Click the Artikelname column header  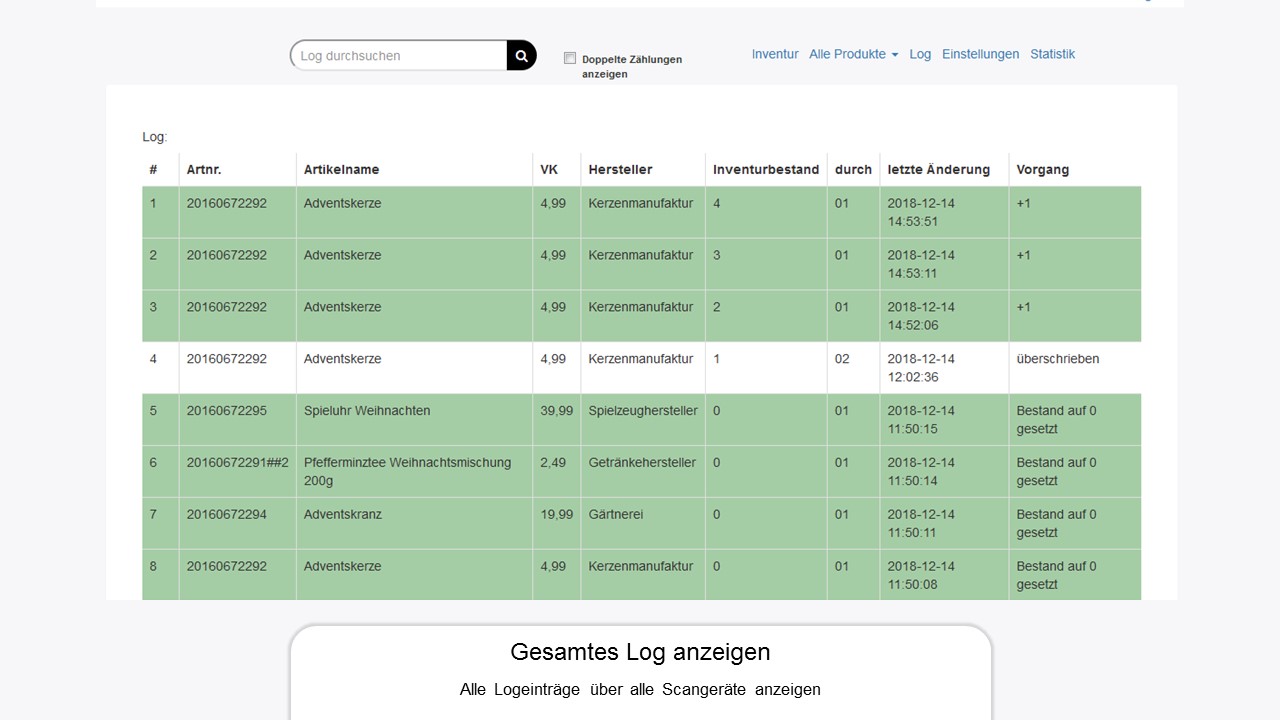coord(341,170)
